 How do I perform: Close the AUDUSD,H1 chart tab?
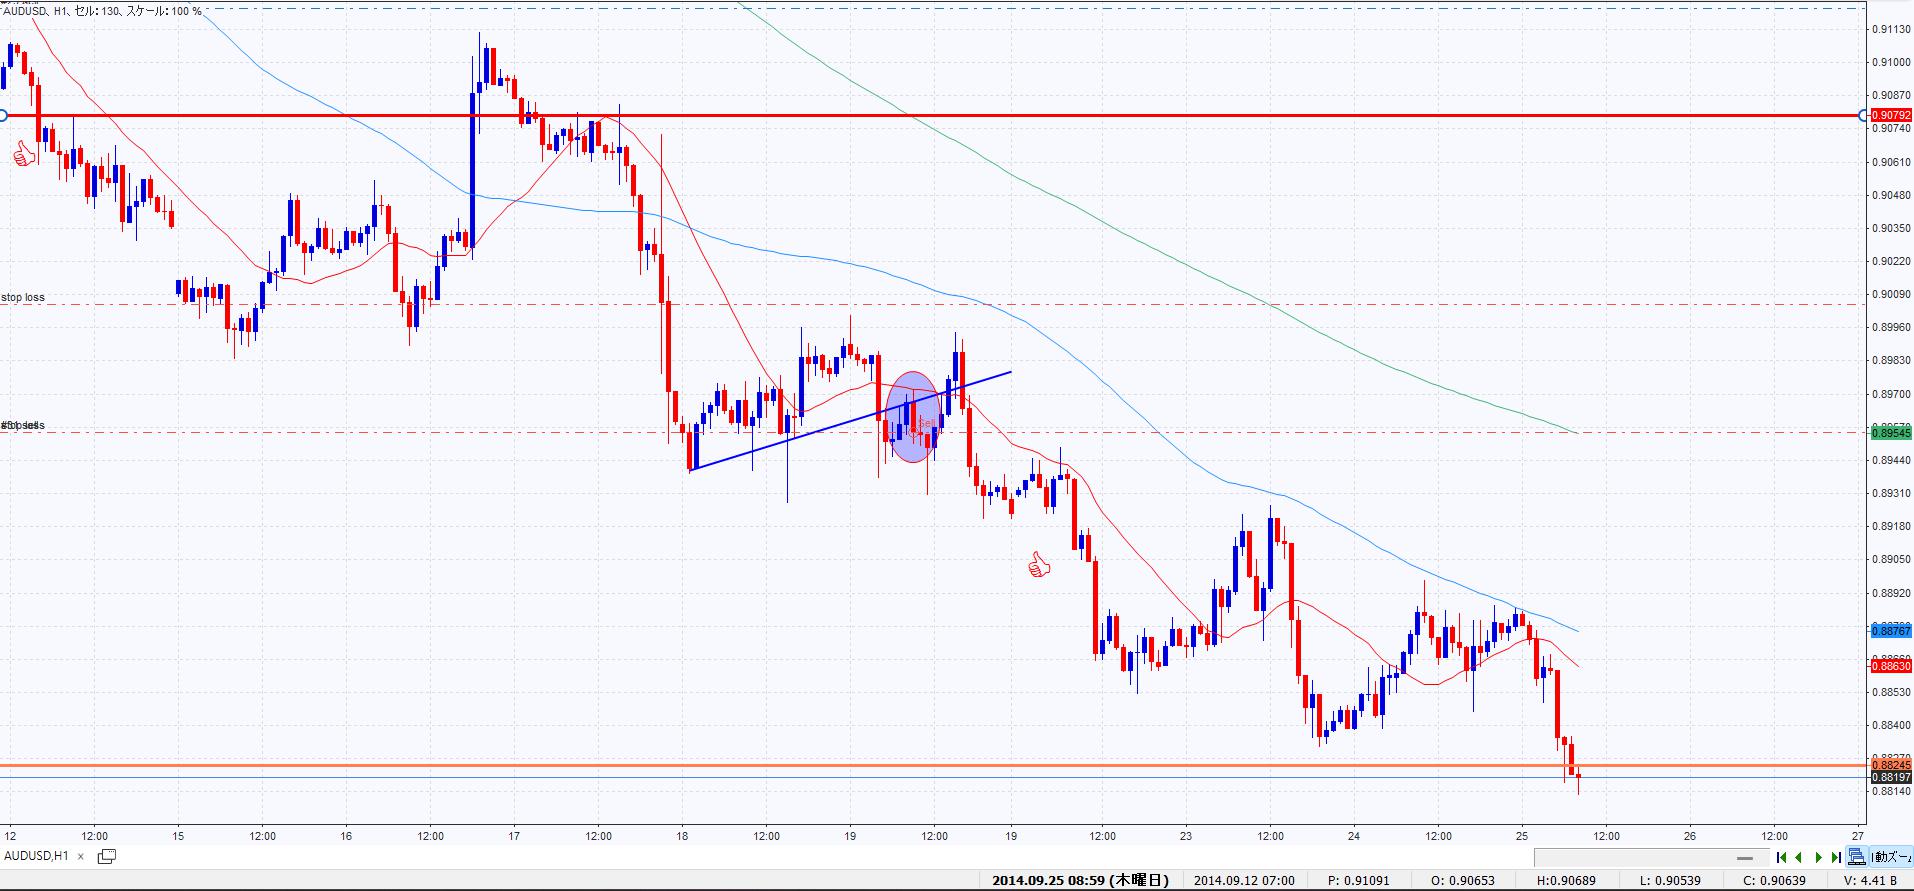click(x=81, y=856)
